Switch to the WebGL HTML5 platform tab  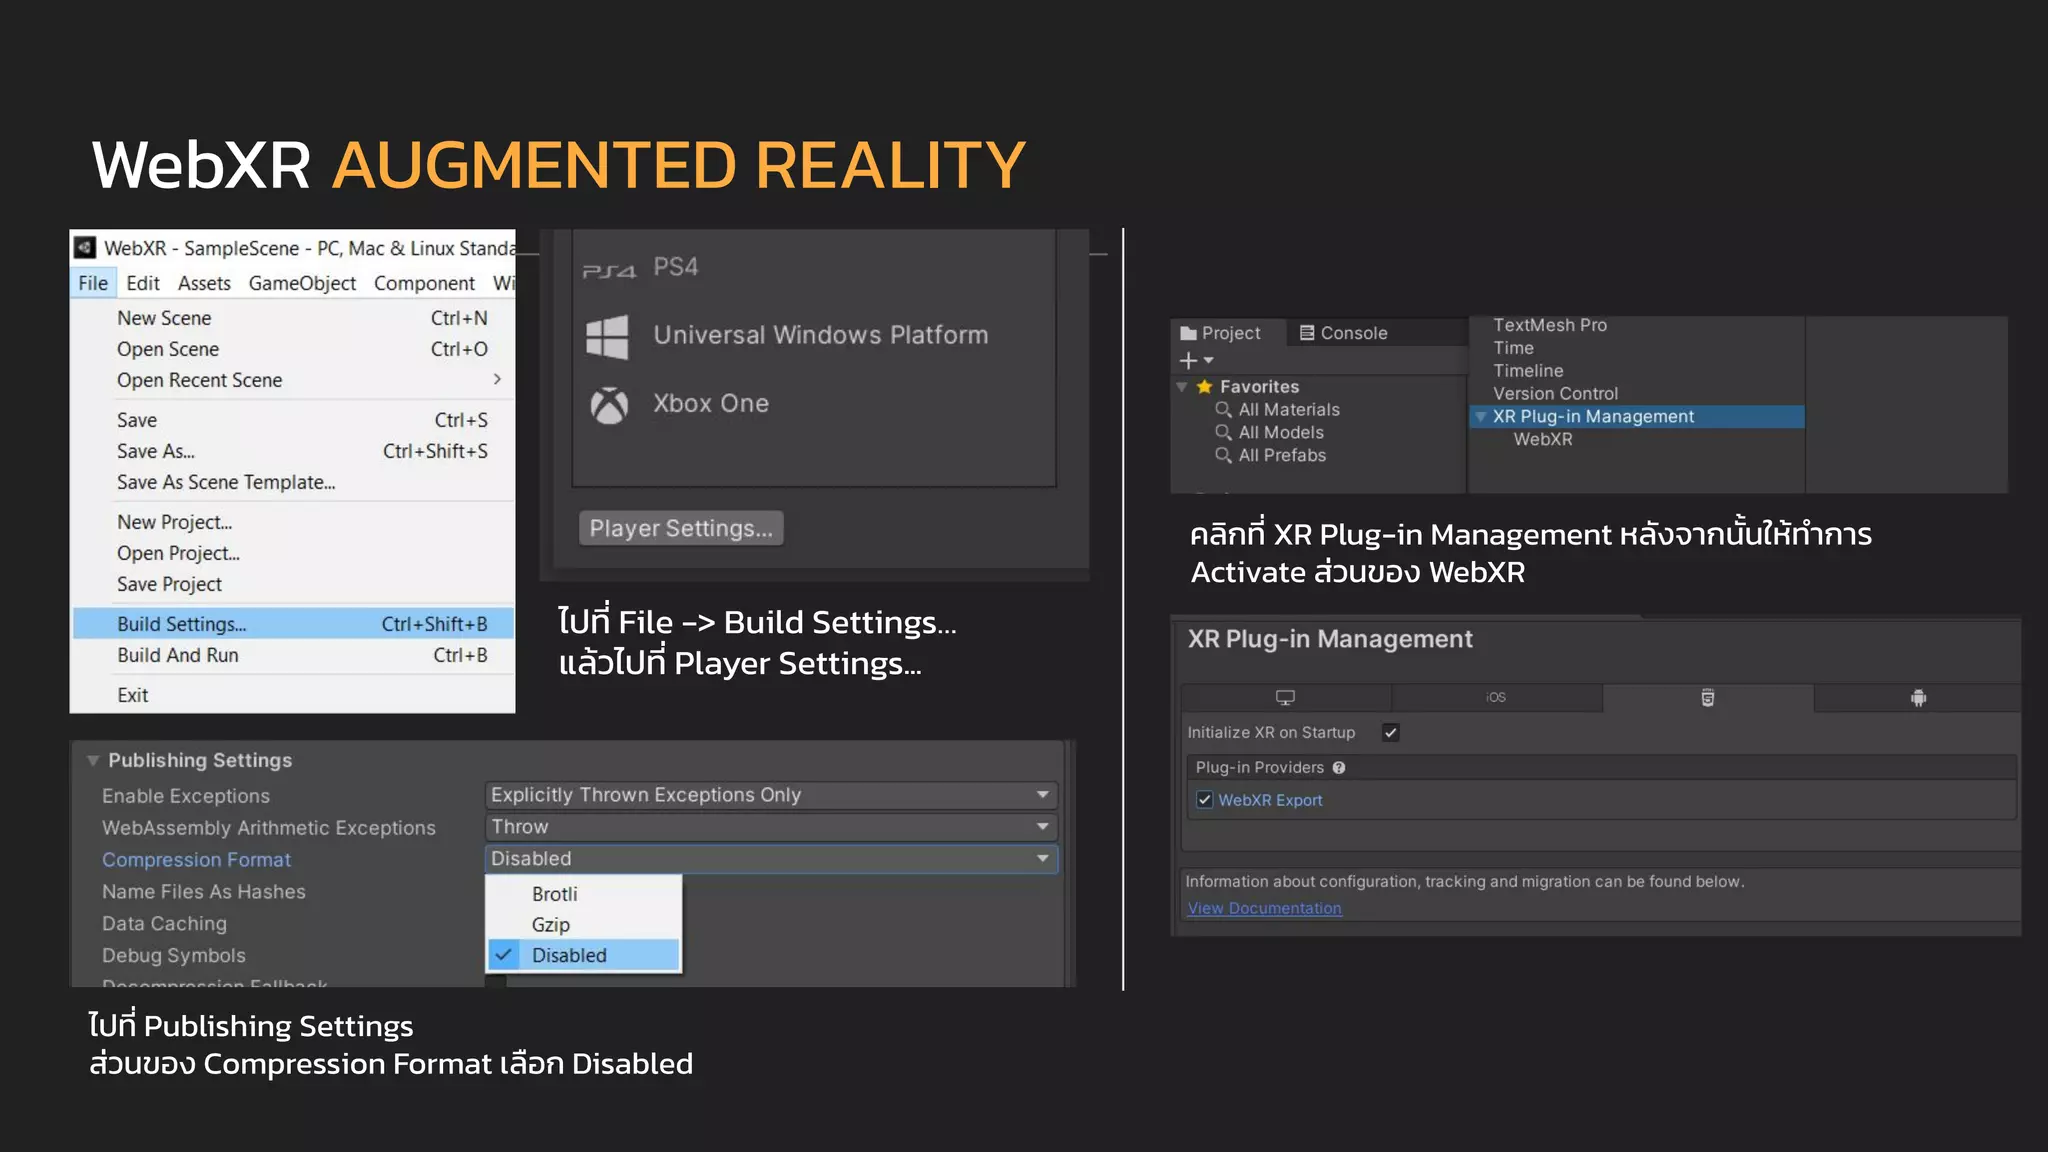1708,698
